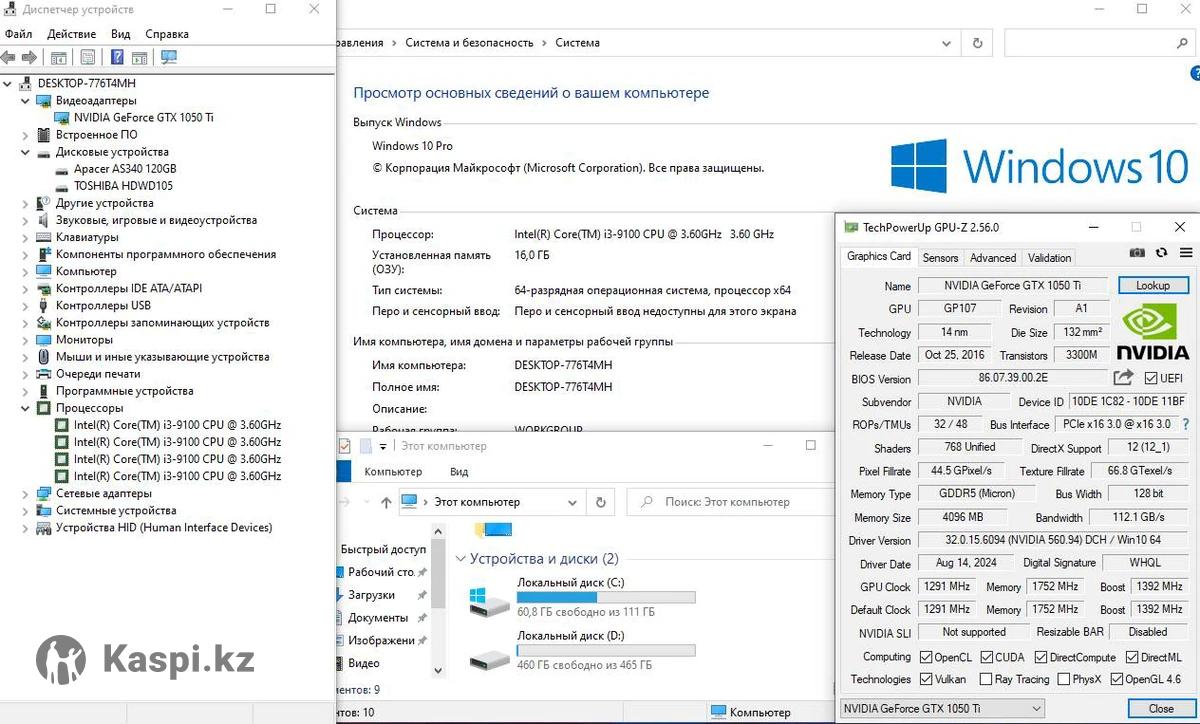1200x724 pixels.
Task: Click the Bus Interface question mark icon
Action: (1185, 425)
